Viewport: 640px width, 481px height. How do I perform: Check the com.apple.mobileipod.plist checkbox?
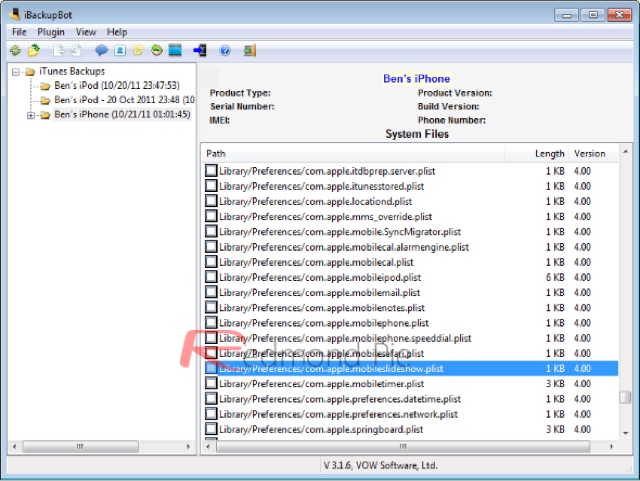tap(211, 277)
